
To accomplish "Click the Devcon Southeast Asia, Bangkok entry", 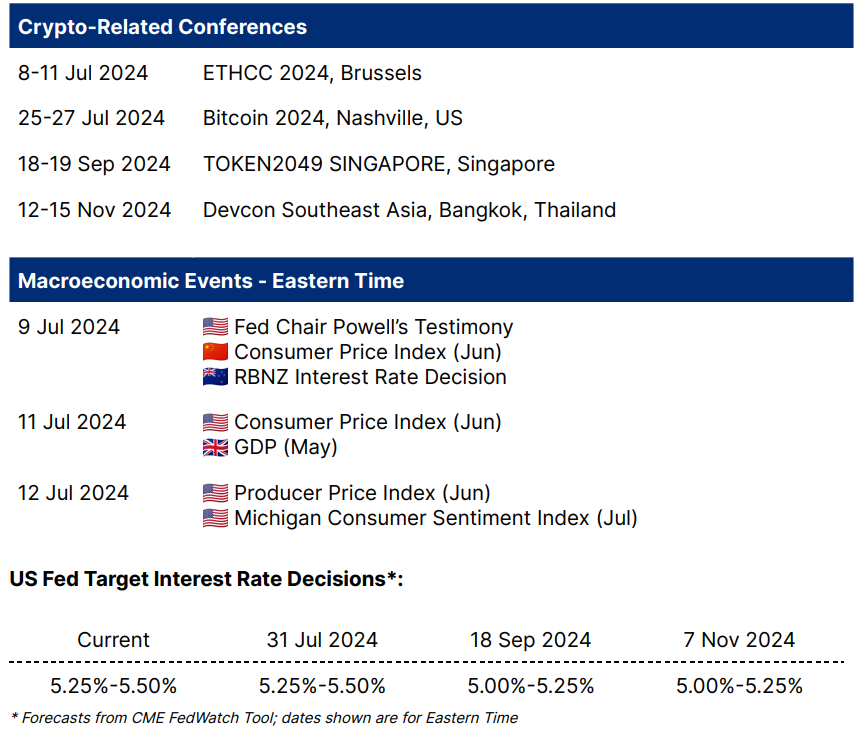I will [x=409, y=210].
